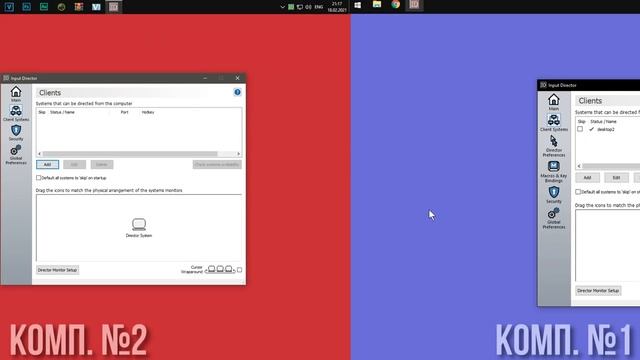The height and width of the screenshot is (360, 640).
Task: Open Macros & Key Bindings in right window
Action: 553,171
